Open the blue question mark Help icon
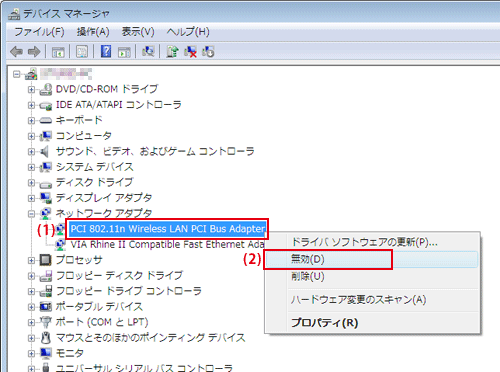Screen dimensions: 500x372 tap(106, 51)
